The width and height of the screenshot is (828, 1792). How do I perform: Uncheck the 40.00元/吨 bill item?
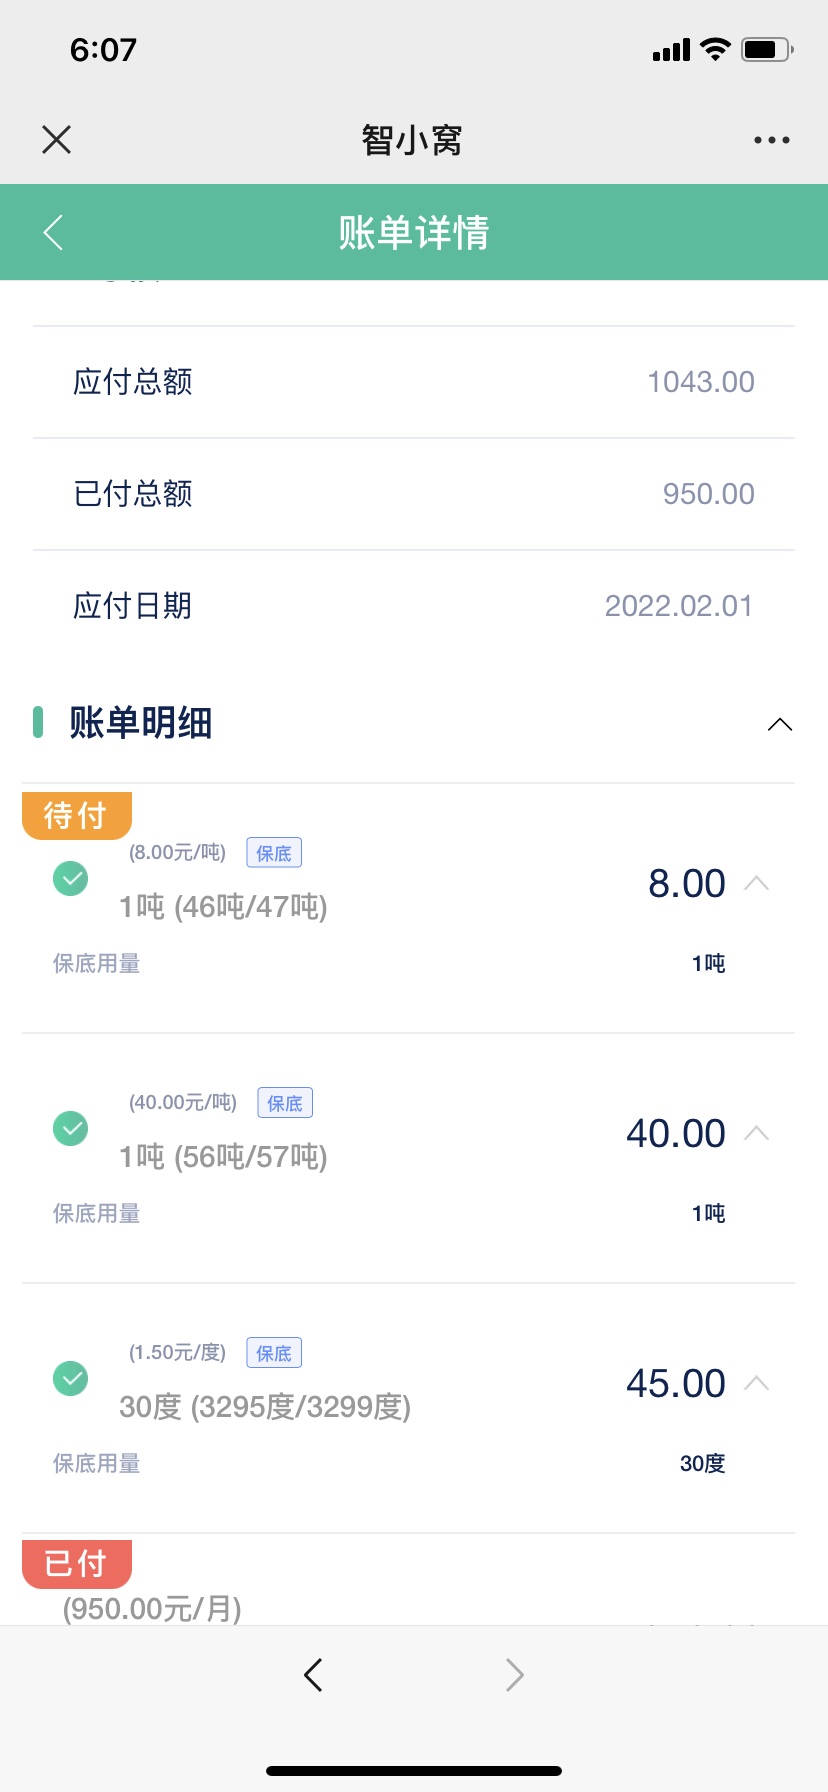(70, 1129)
